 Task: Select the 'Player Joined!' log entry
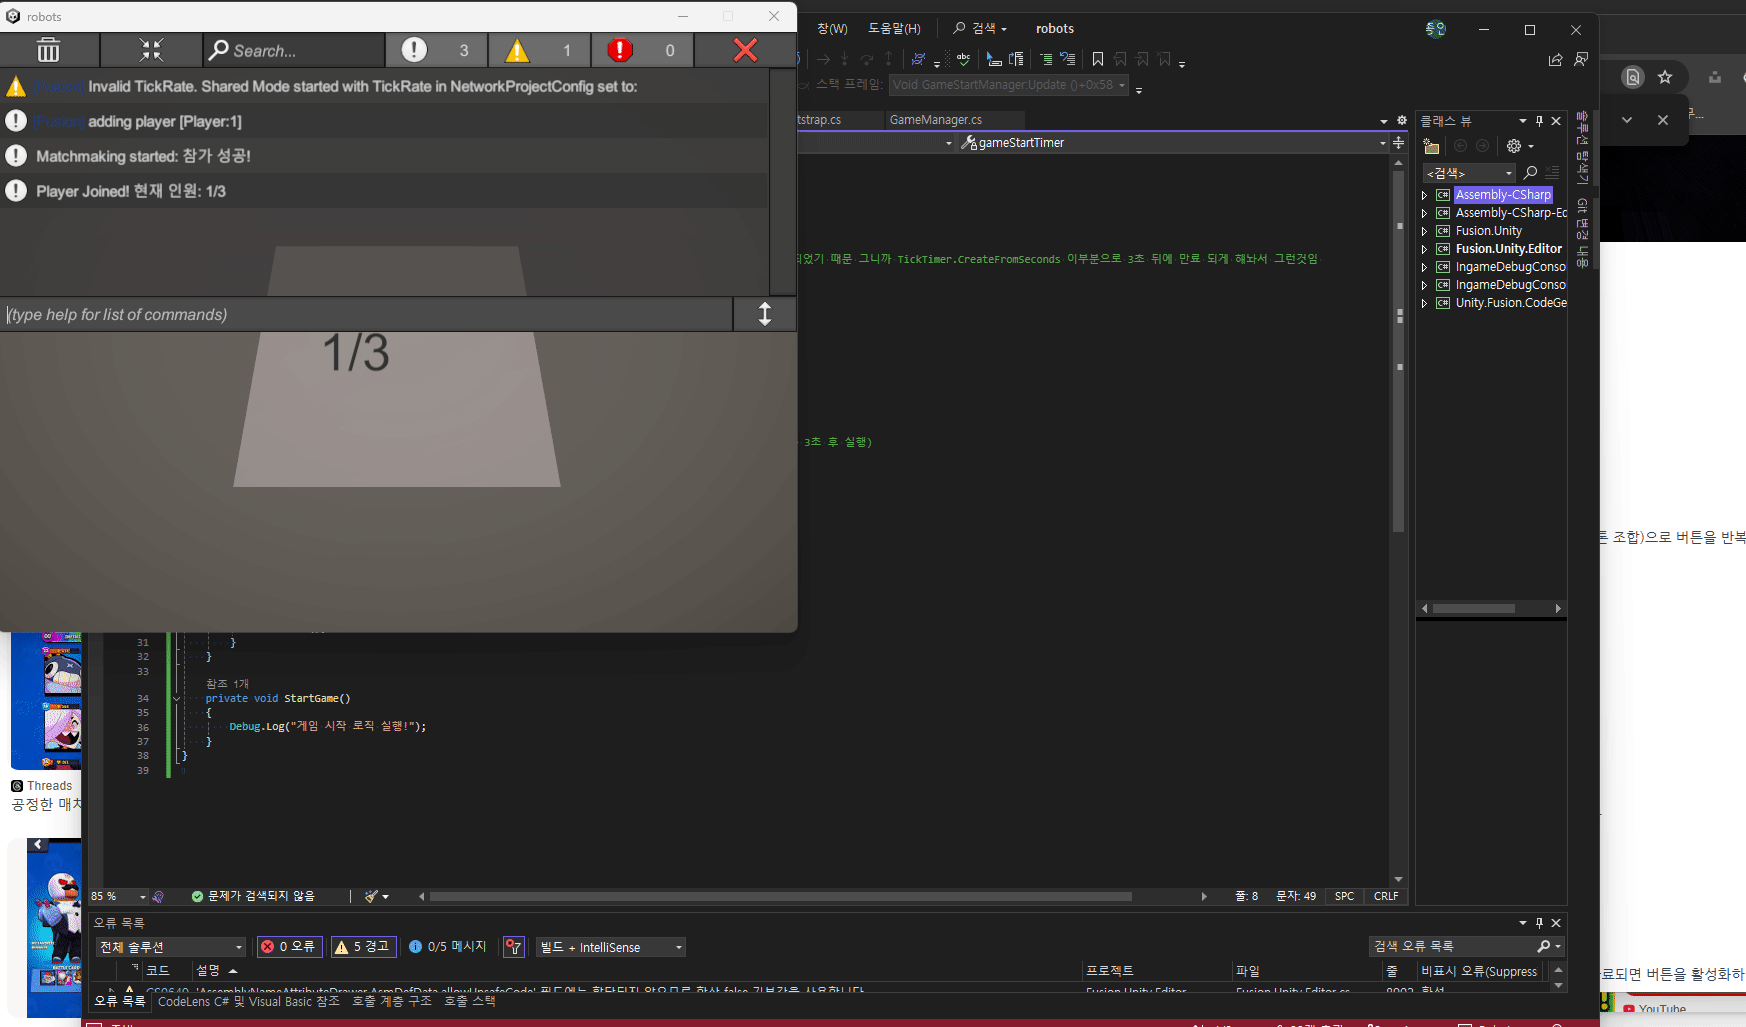pyautogui.click(x=385, y=191)
